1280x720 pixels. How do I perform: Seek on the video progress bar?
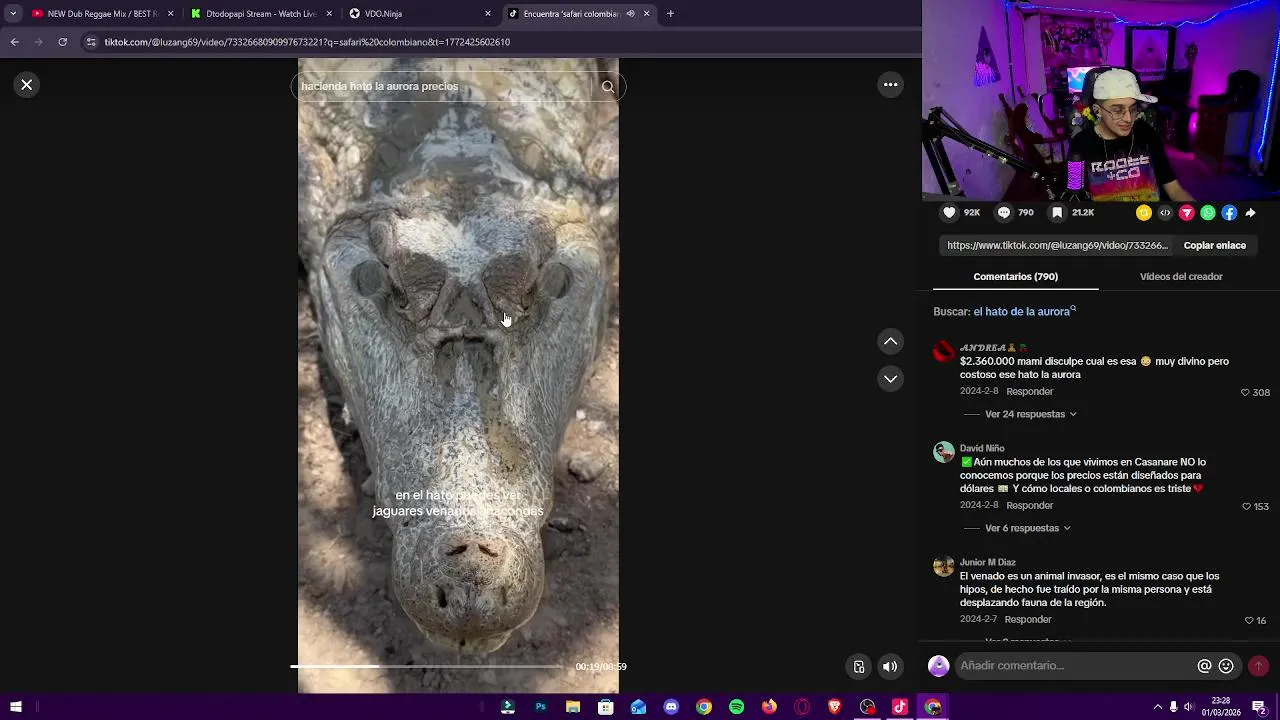428,666
